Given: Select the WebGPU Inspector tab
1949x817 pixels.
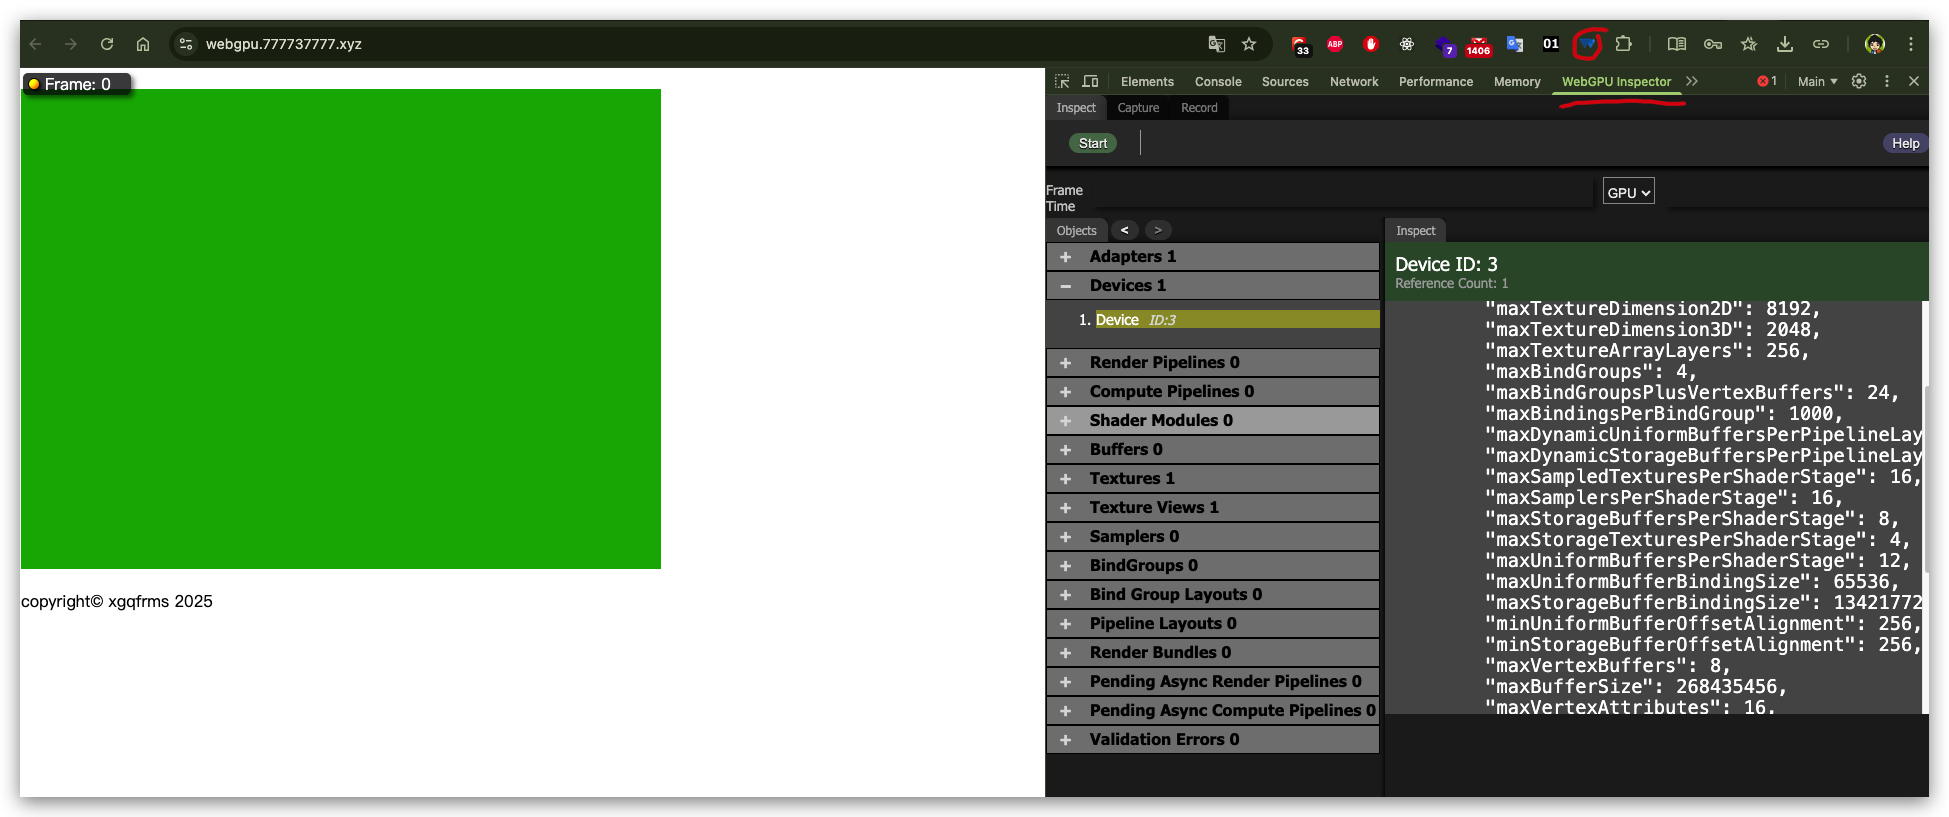Looking at the screenshot, I should point(1616,82).
